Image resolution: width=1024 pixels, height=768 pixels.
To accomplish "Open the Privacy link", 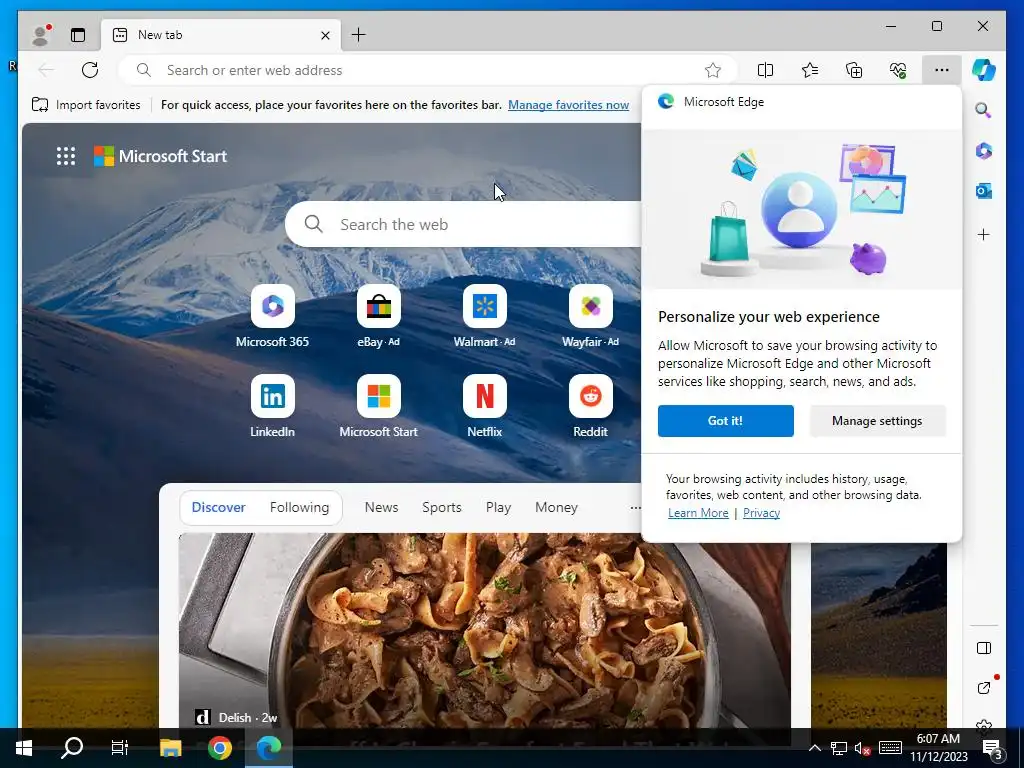I will [761, 513].
